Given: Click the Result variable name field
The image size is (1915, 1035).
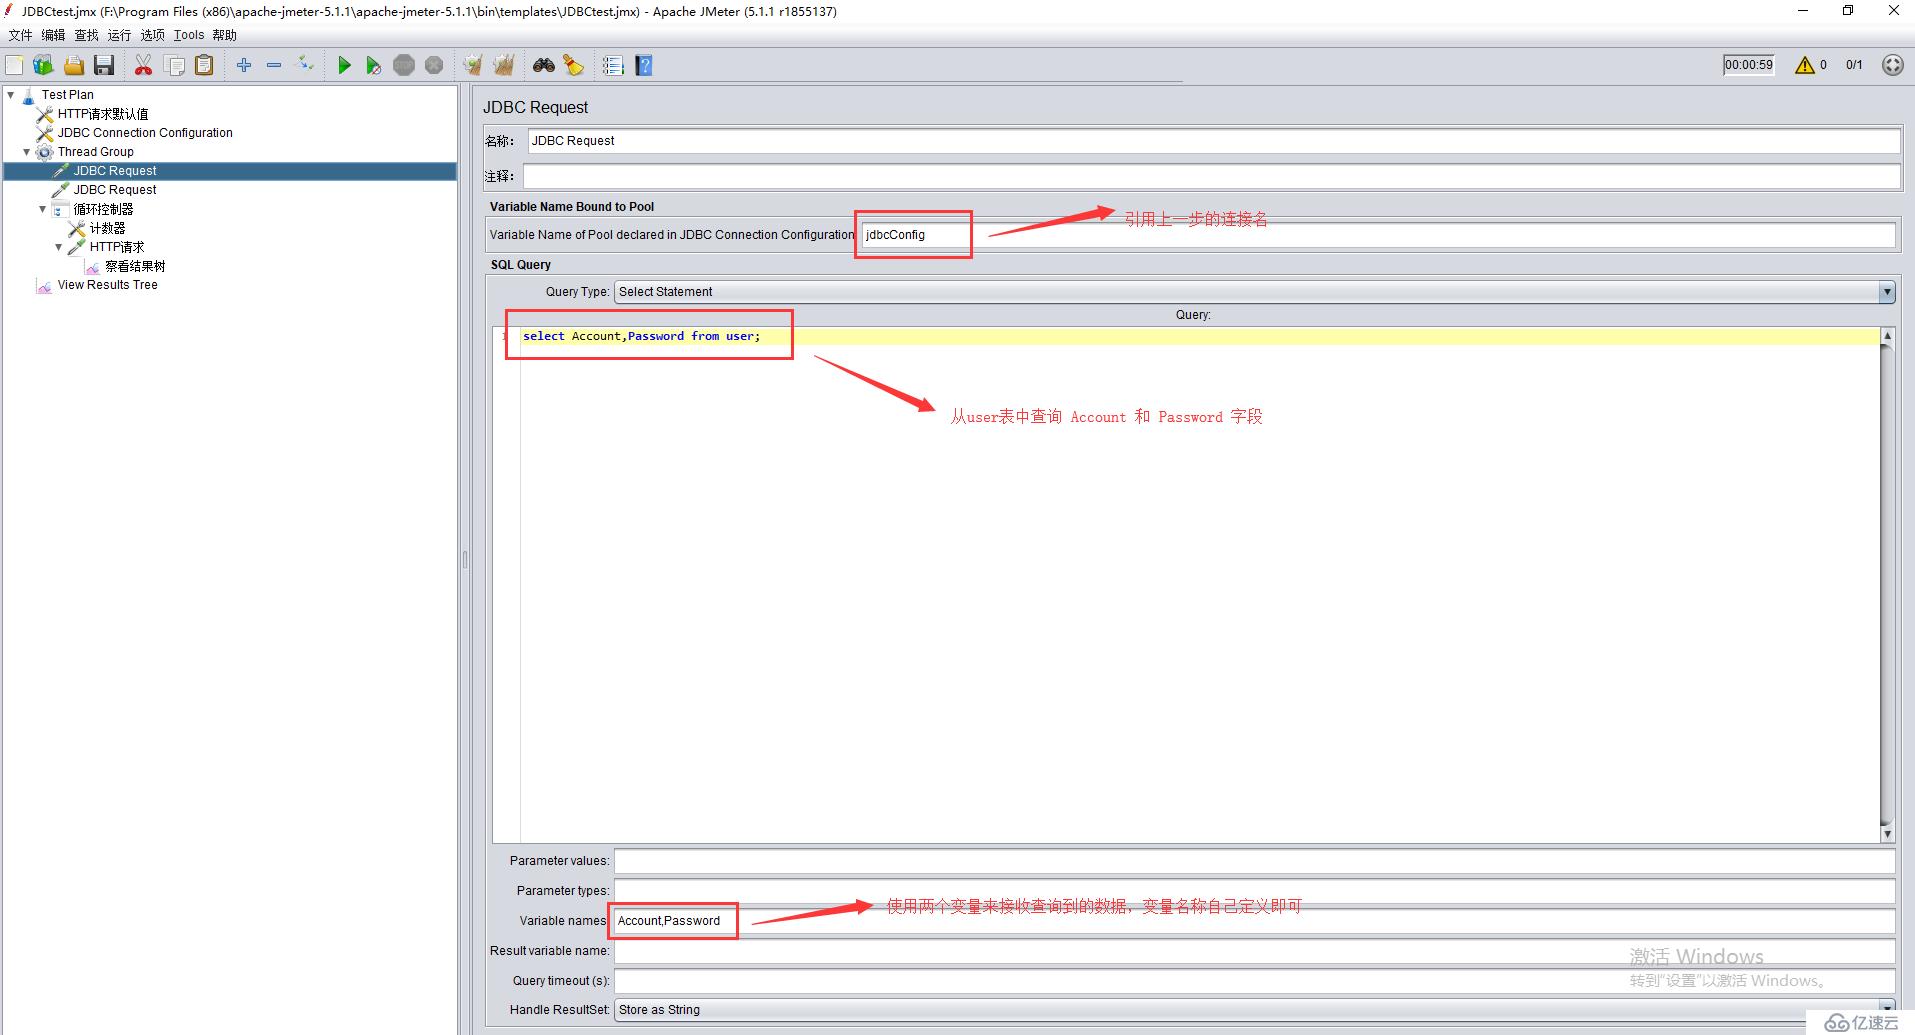Looking at the screenshot, I should click(1254, 951).
